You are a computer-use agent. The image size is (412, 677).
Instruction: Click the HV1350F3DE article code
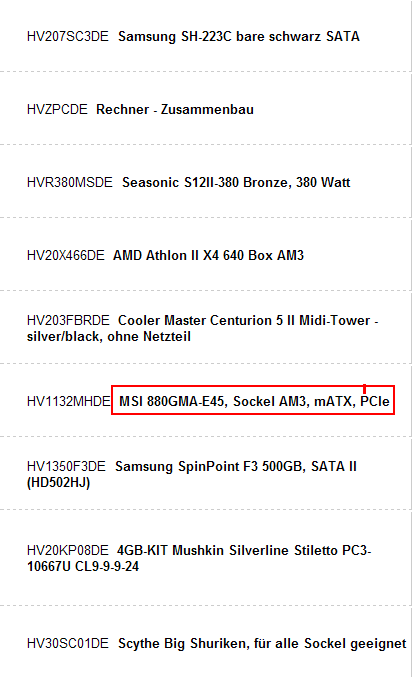pyautogui.click(x=66, y=466)
